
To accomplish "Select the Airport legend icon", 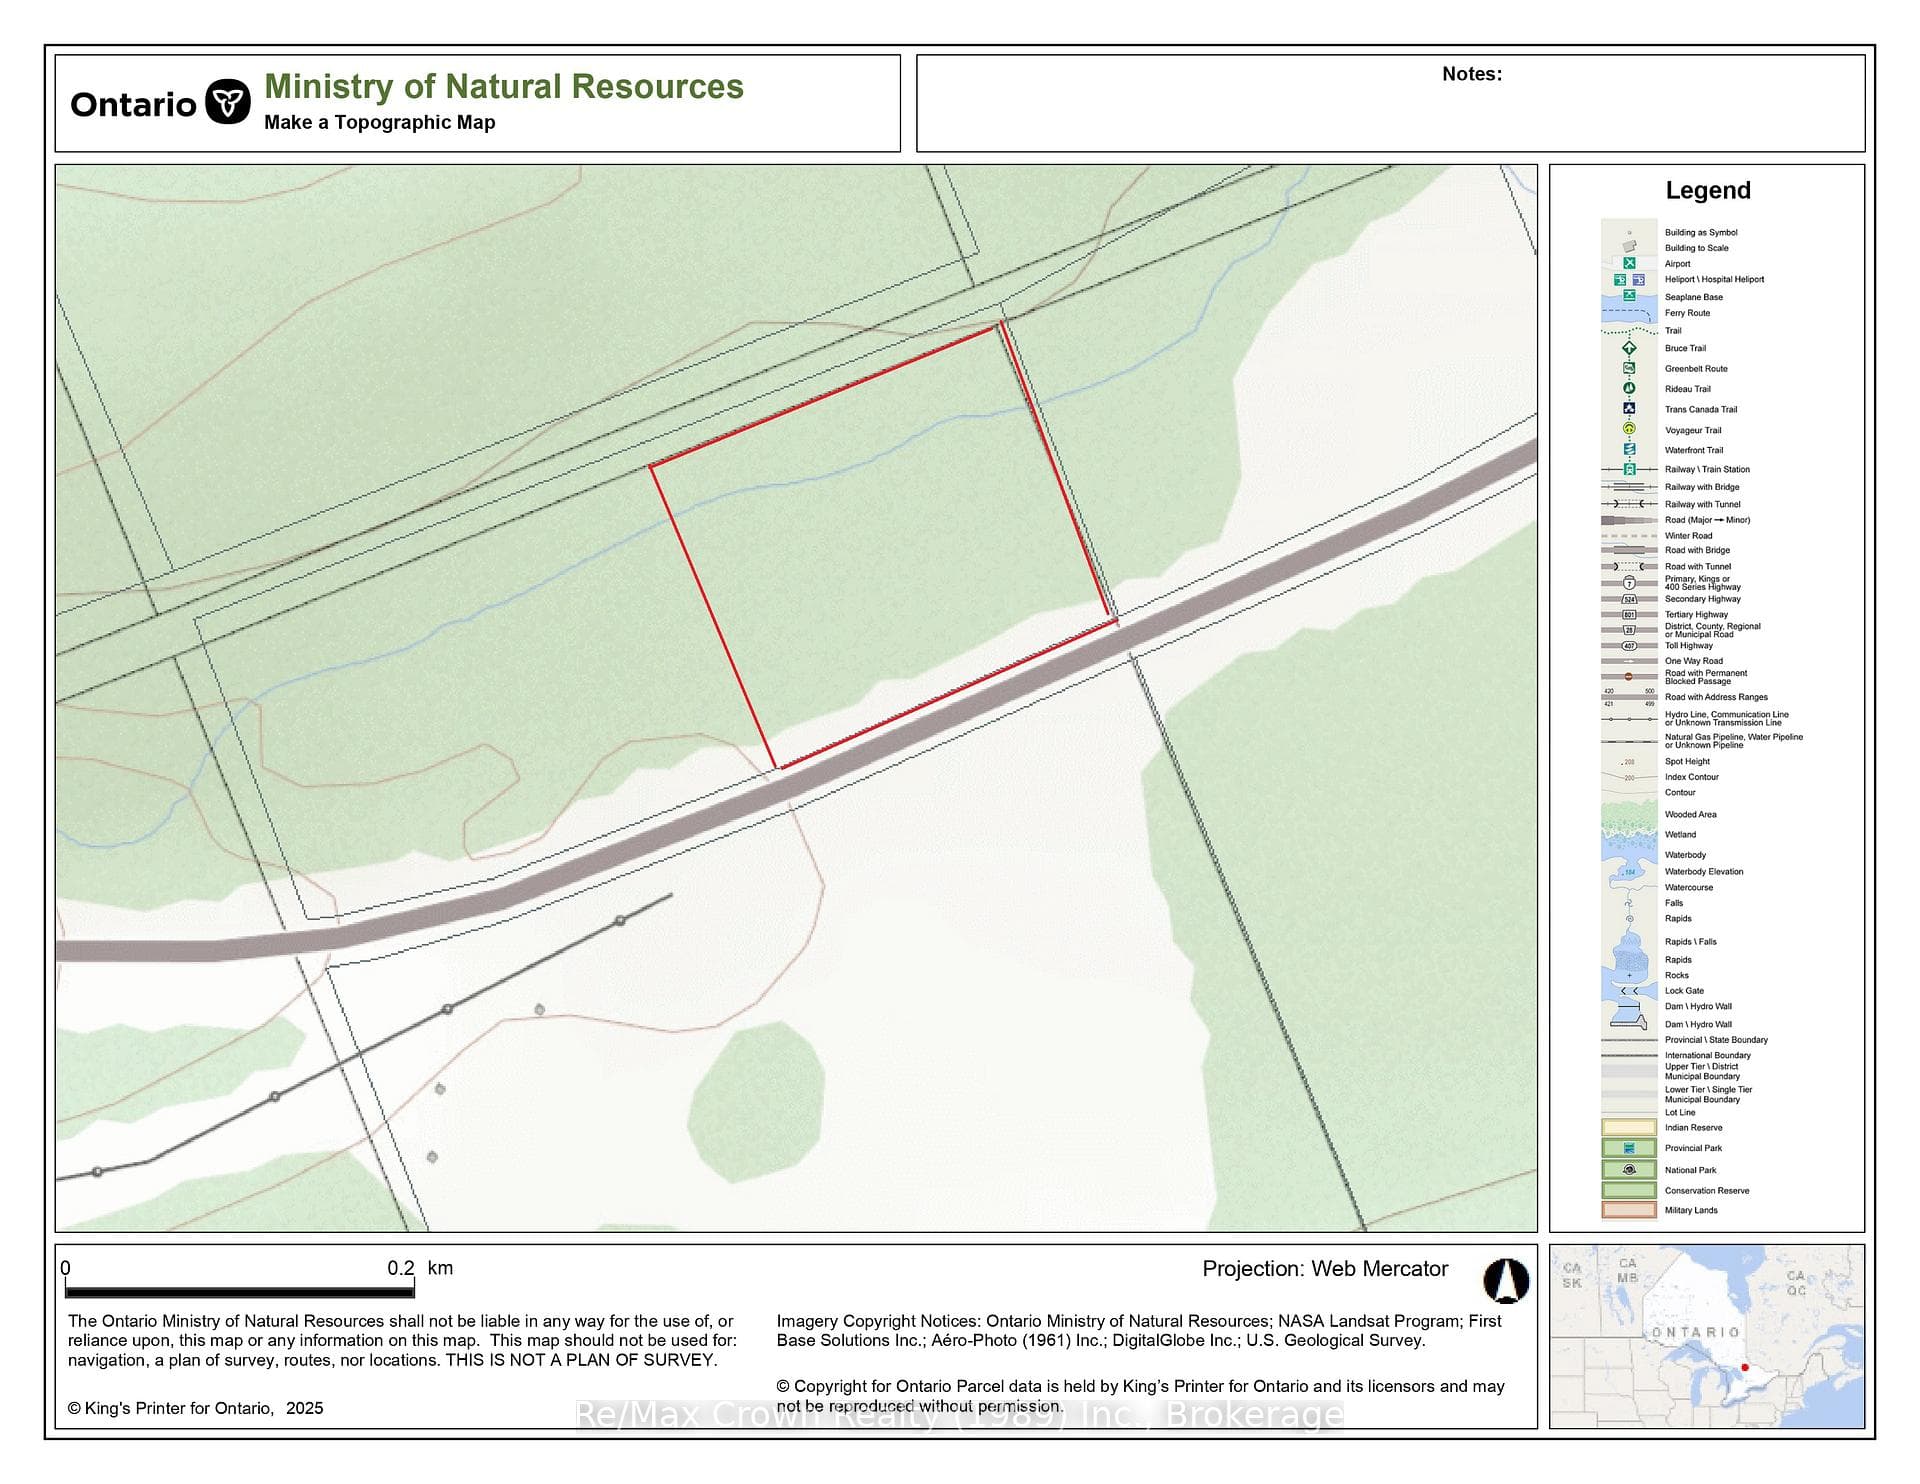I will click(1629, 263).
